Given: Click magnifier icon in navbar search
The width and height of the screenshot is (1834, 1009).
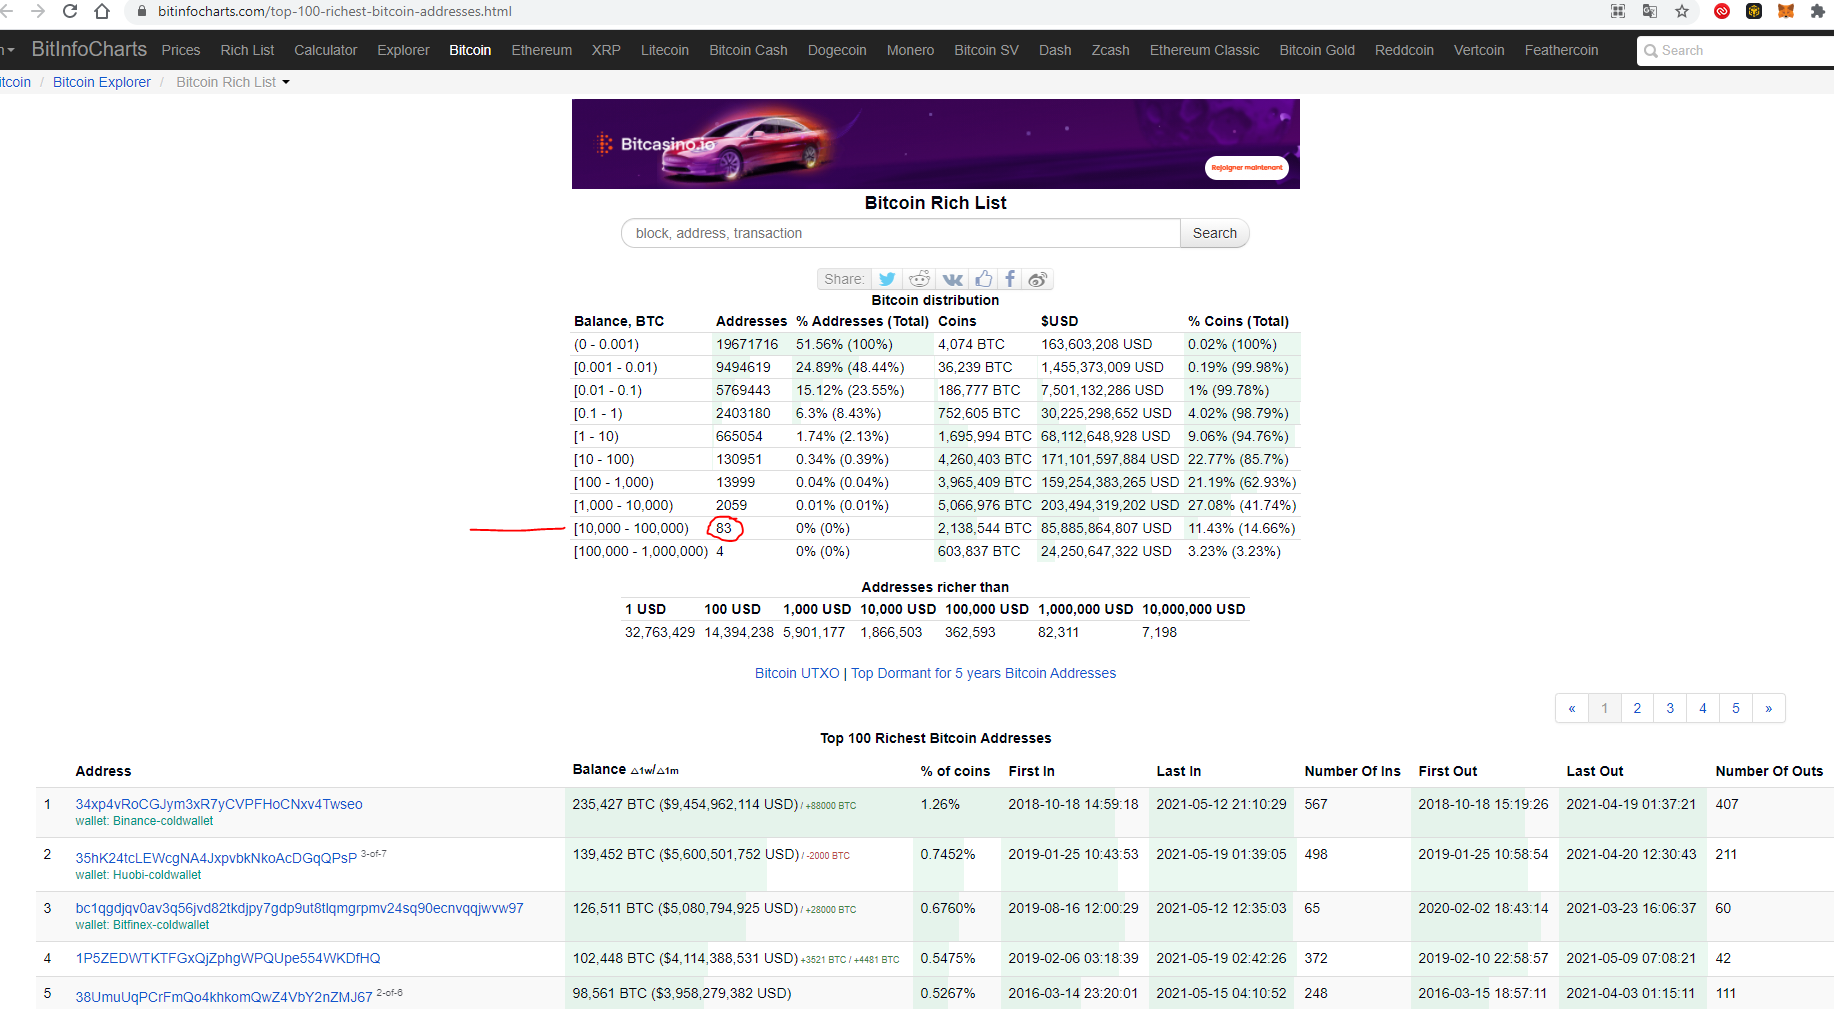Looking at the screenshot, I should [1651, 51].
